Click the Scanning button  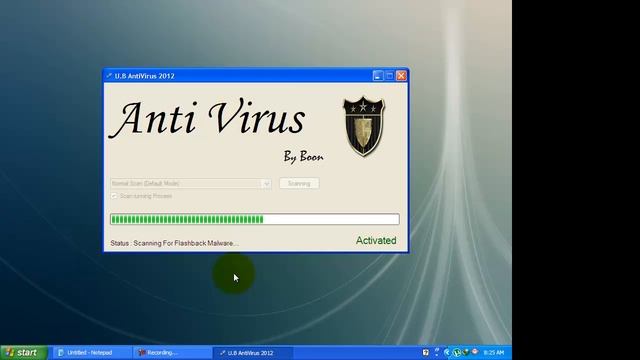pos(299,183)
